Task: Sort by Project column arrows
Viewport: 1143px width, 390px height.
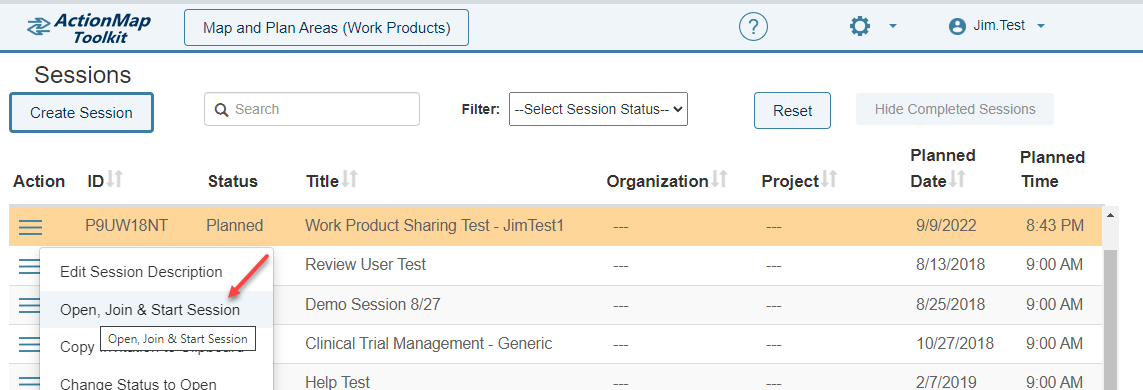Action: [x=829, y=179]
